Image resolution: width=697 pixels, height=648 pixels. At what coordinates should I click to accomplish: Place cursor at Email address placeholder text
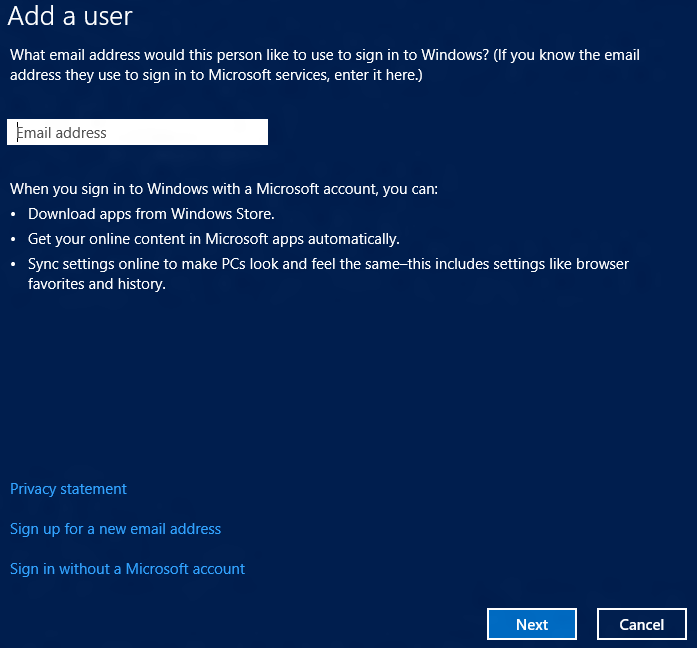pos(61,133)
